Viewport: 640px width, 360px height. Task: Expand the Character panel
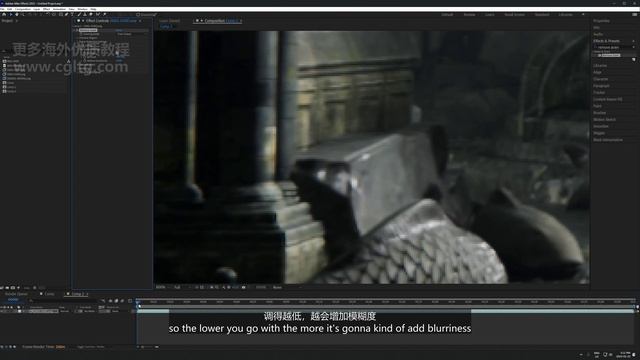[x=600, y=79]
